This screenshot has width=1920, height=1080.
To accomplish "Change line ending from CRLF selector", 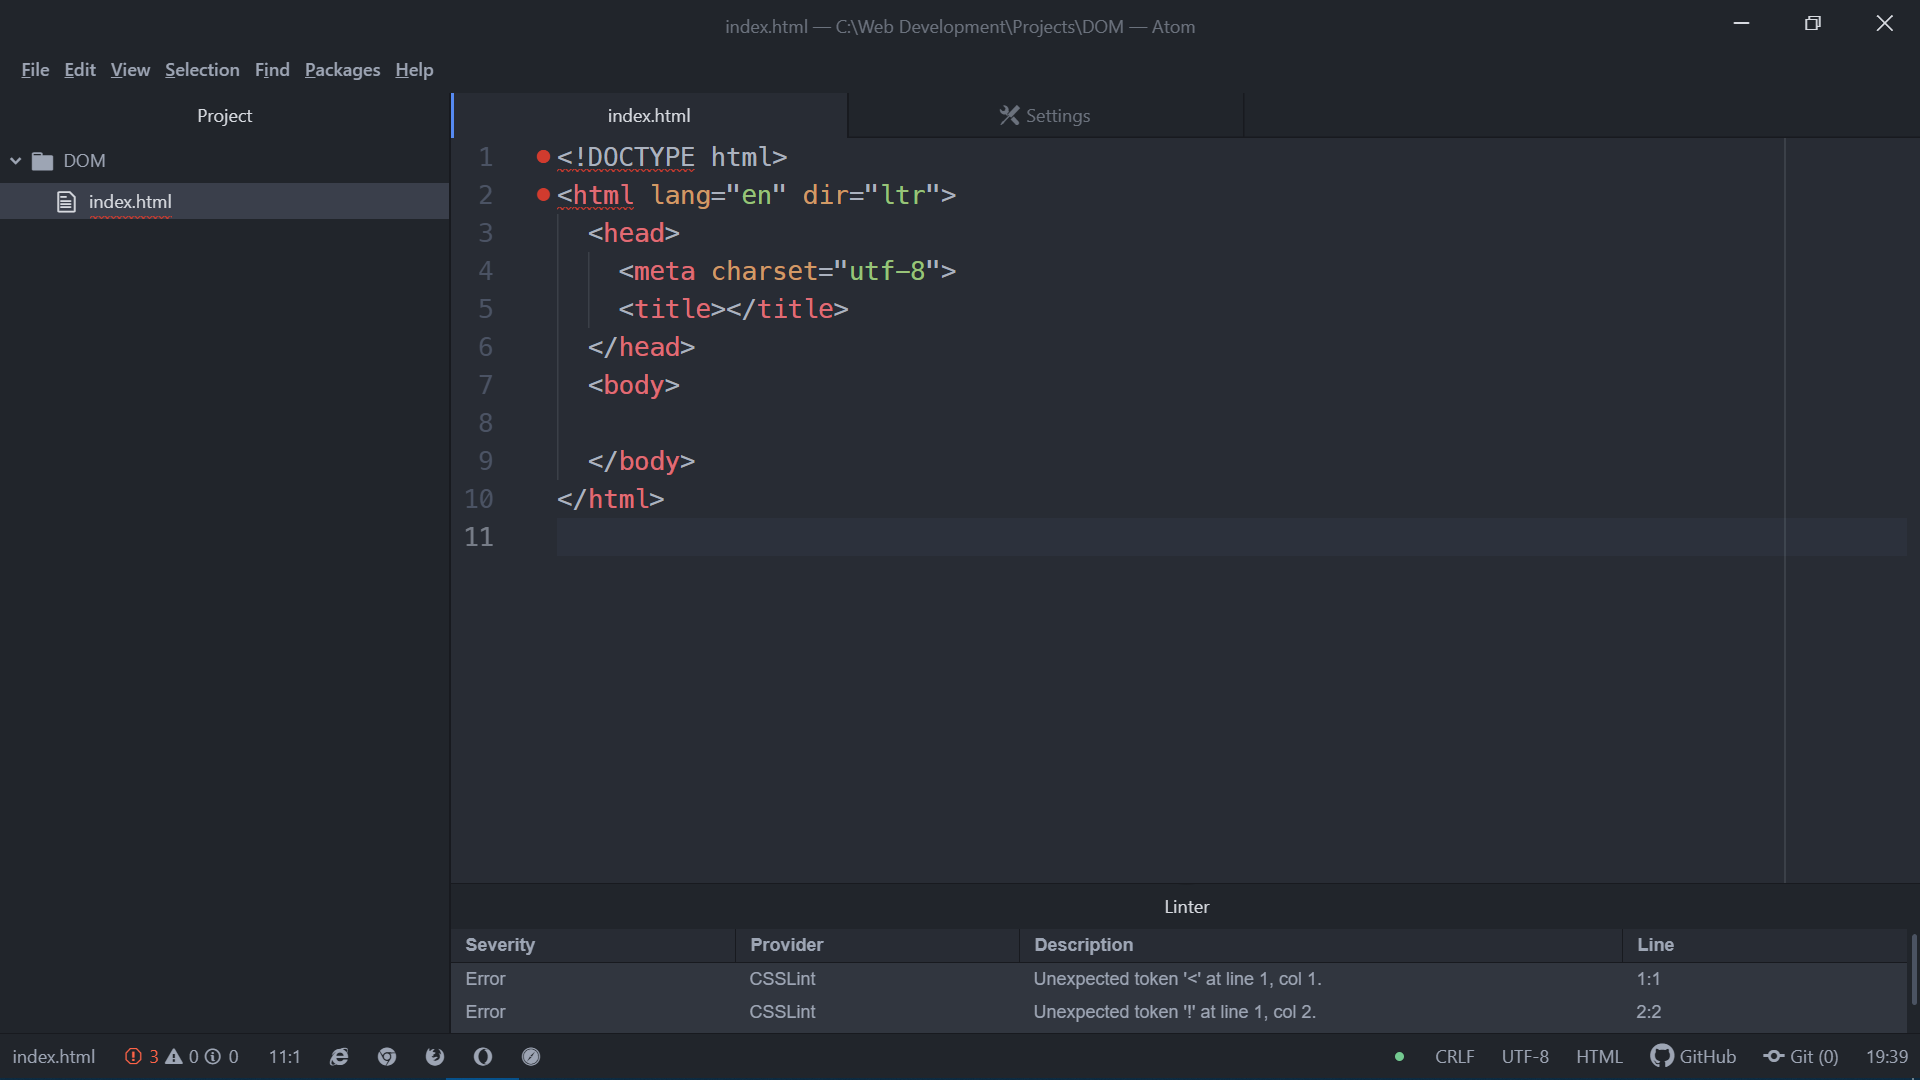I will click(x=1454, y=1057).
